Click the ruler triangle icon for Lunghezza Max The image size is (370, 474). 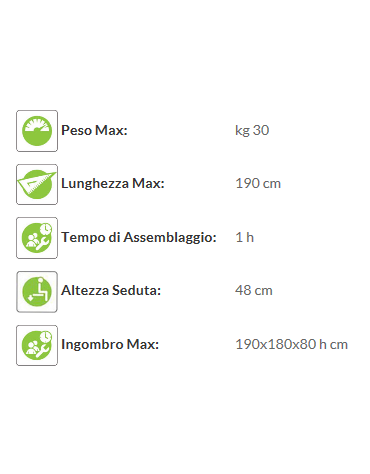coord(37,184)
